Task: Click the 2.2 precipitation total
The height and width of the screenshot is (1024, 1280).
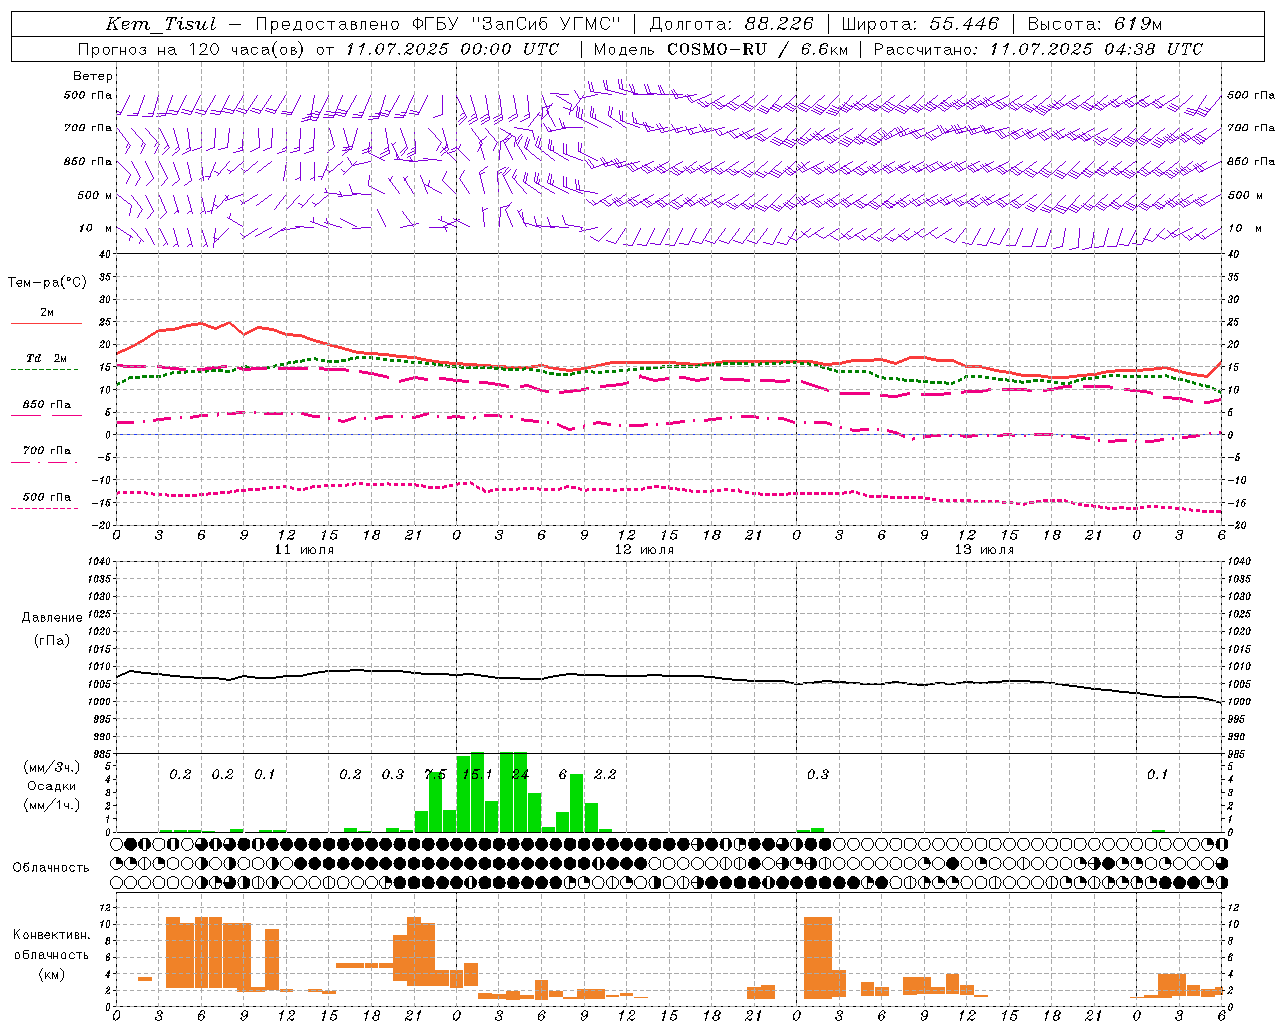Action: click(605, 774)
